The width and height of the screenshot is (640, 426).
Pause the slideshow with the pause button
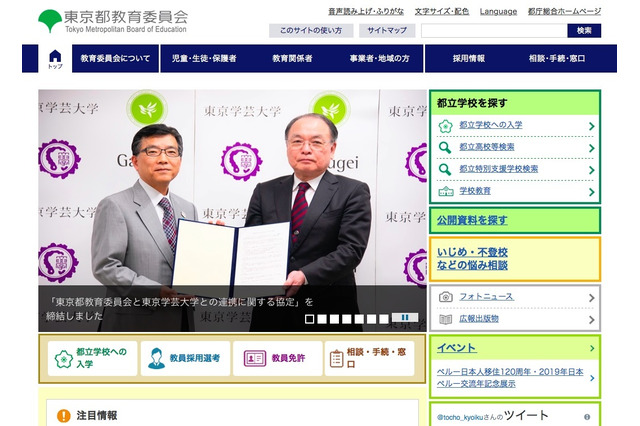405,317
